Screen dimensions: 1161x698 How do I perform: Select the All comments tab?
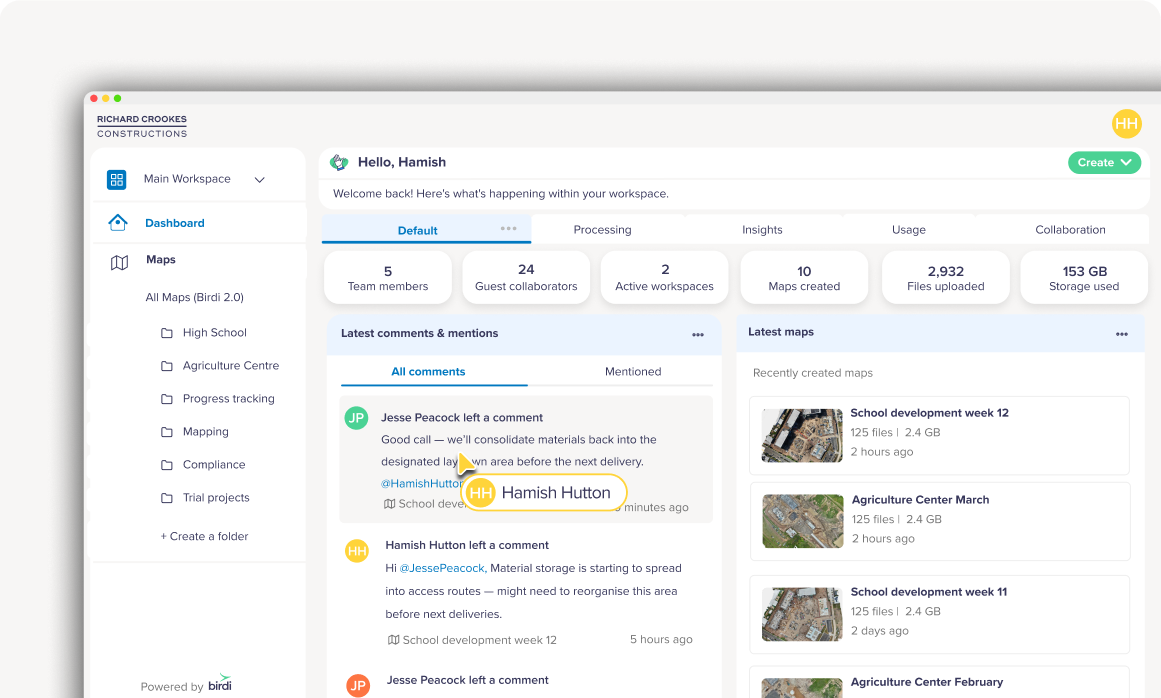pyautogui.click(x=428, y=372)
